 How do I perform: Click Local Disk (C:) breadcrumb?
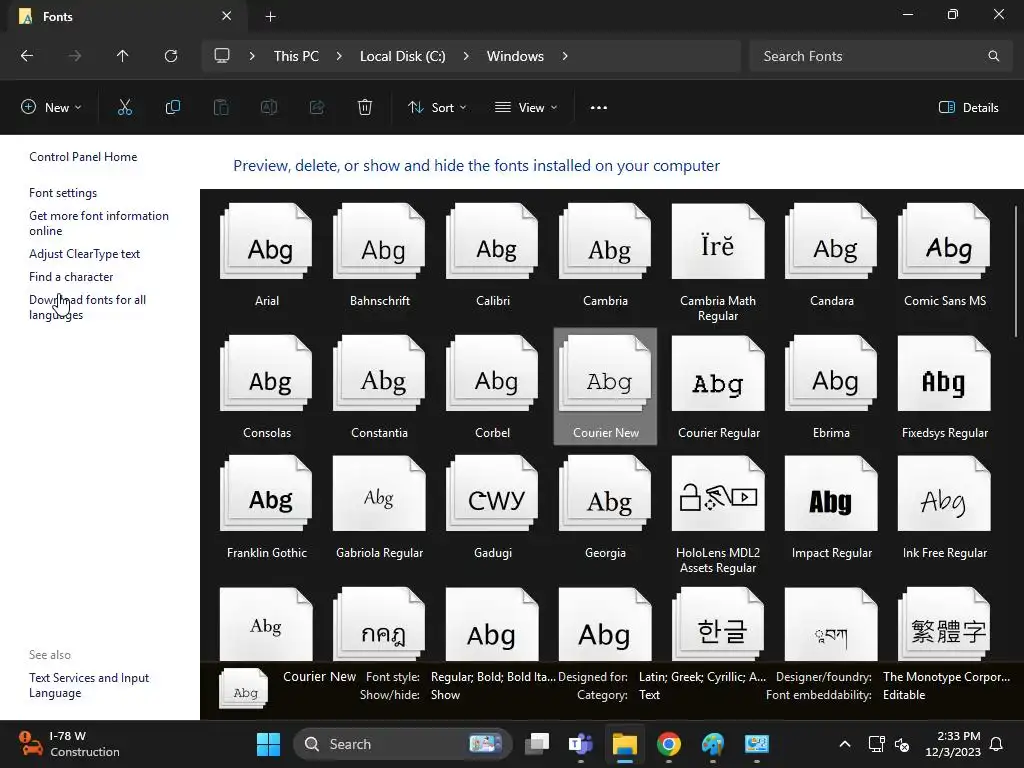point(403,56)
